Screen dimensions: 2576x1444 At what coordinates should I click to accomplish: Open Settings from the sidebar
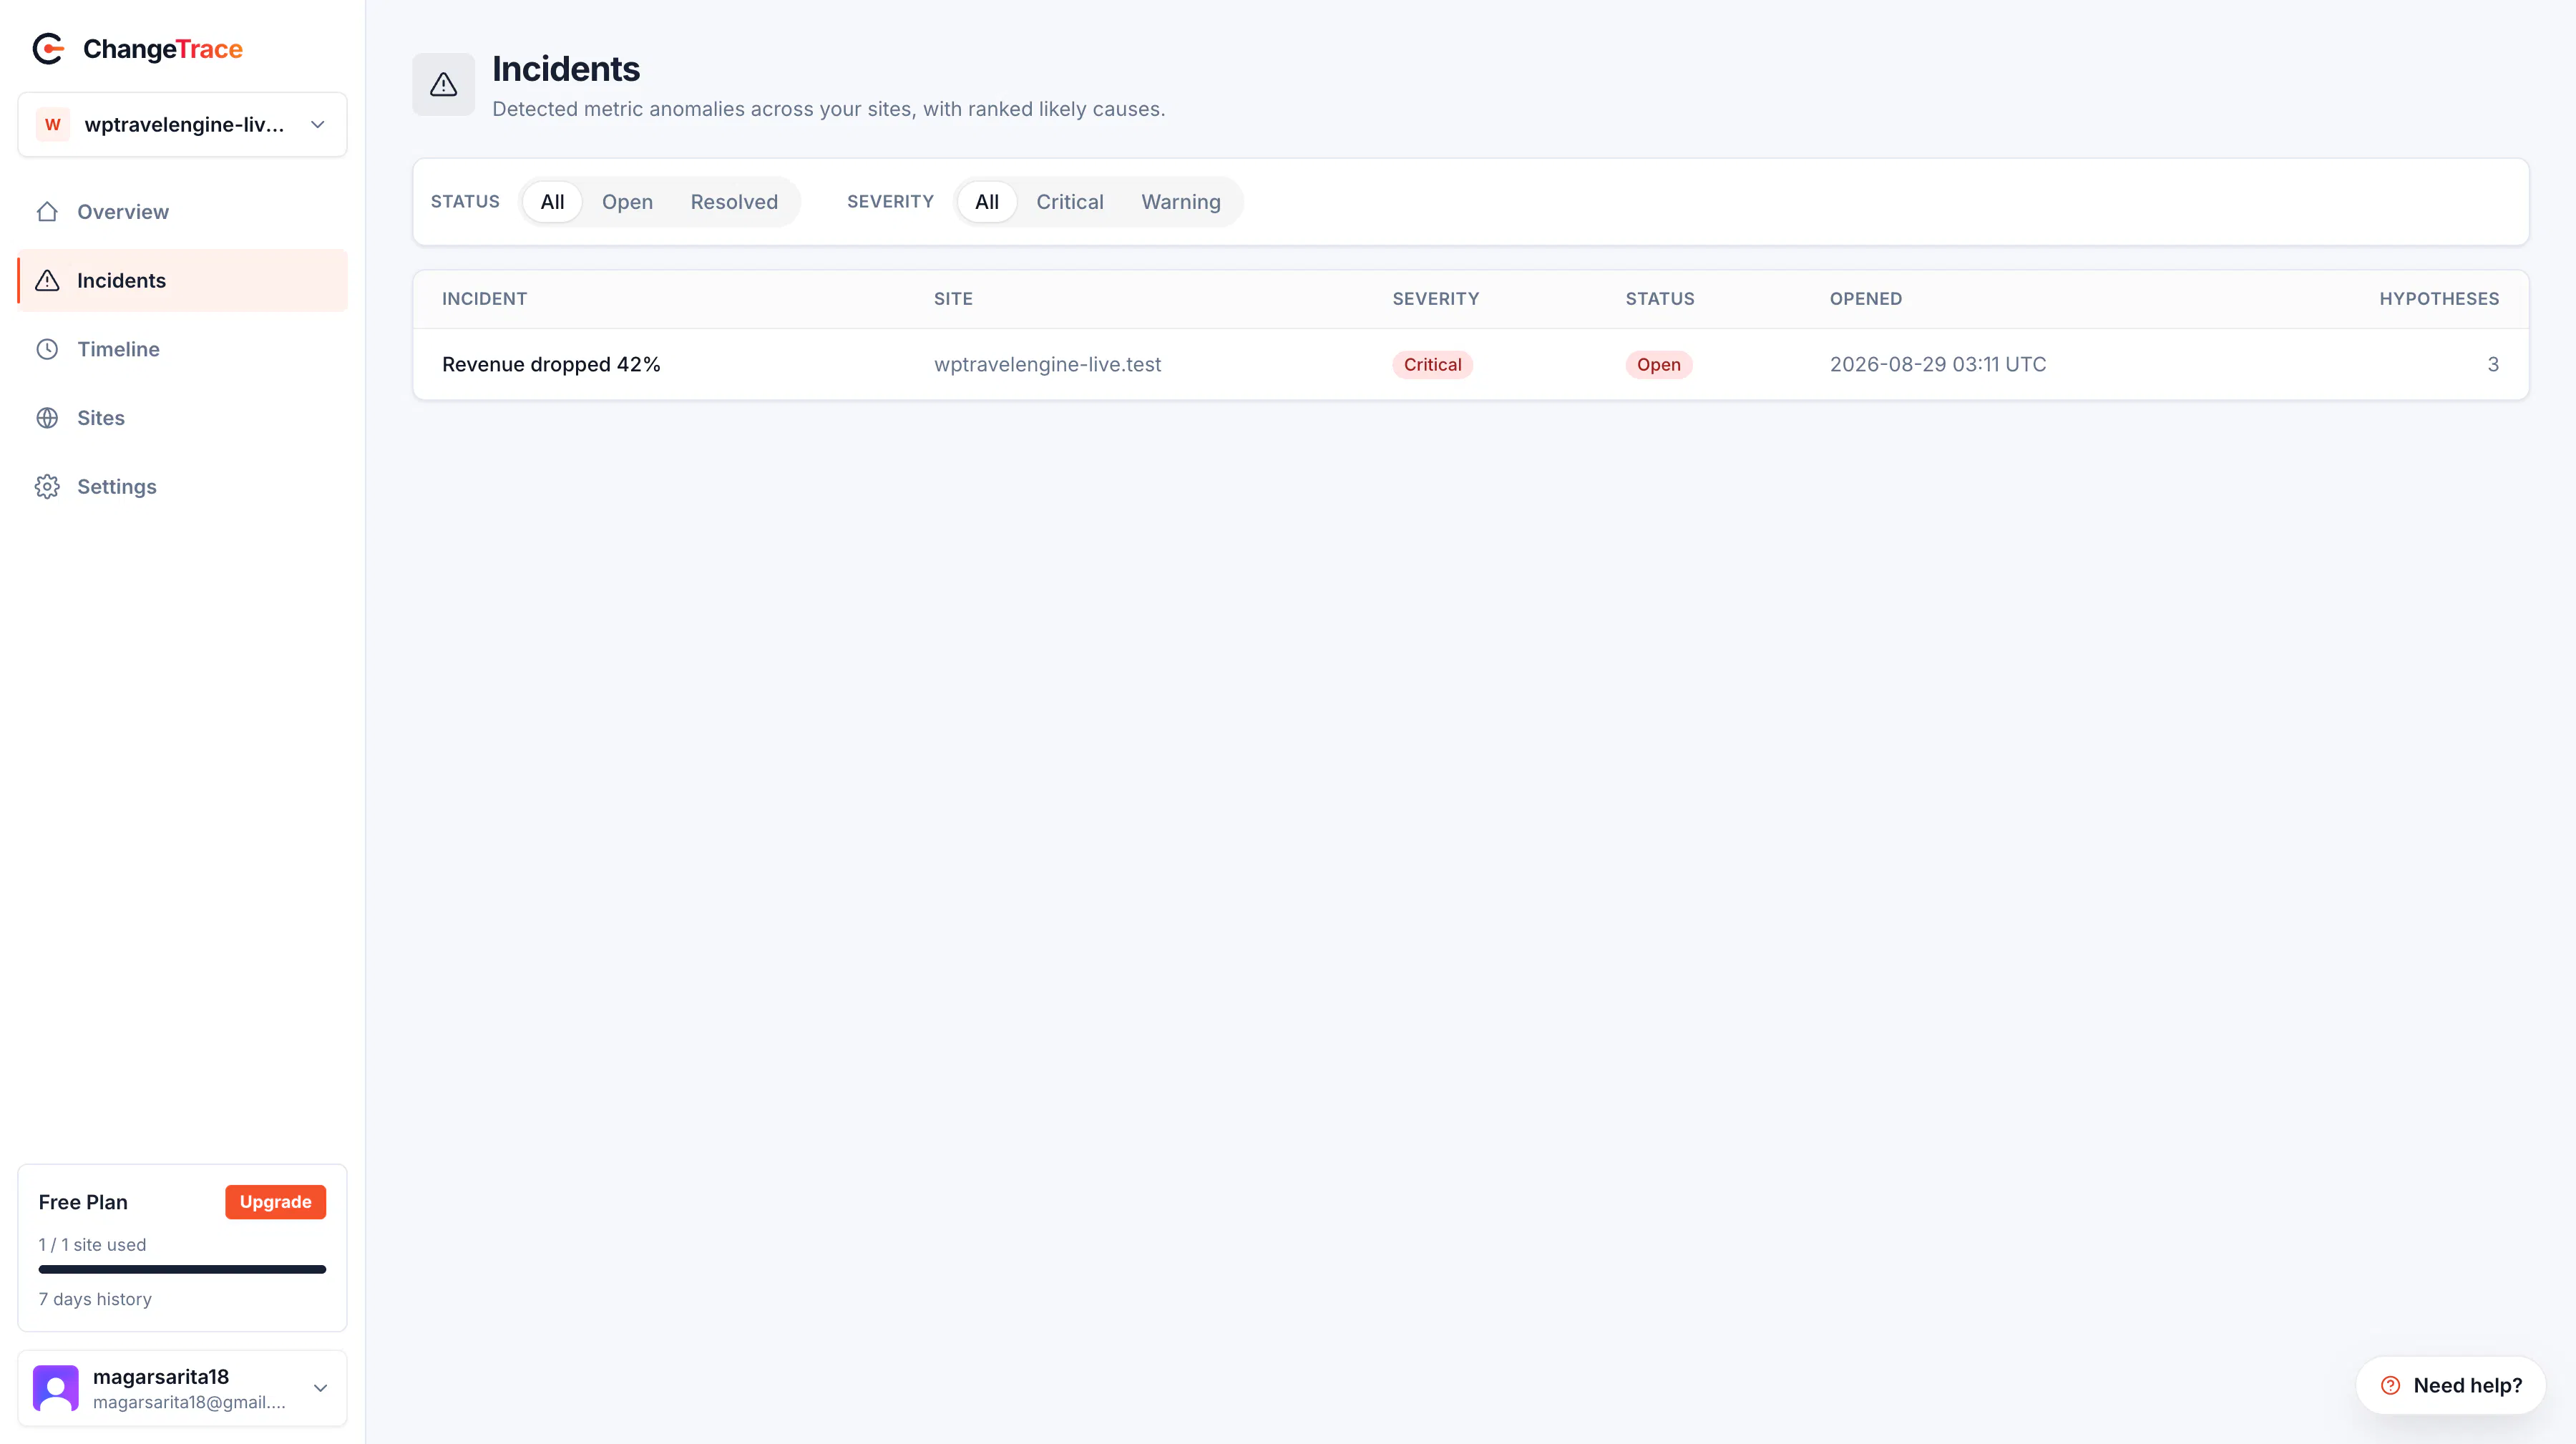pyautogui.click(x=182, y=487)
